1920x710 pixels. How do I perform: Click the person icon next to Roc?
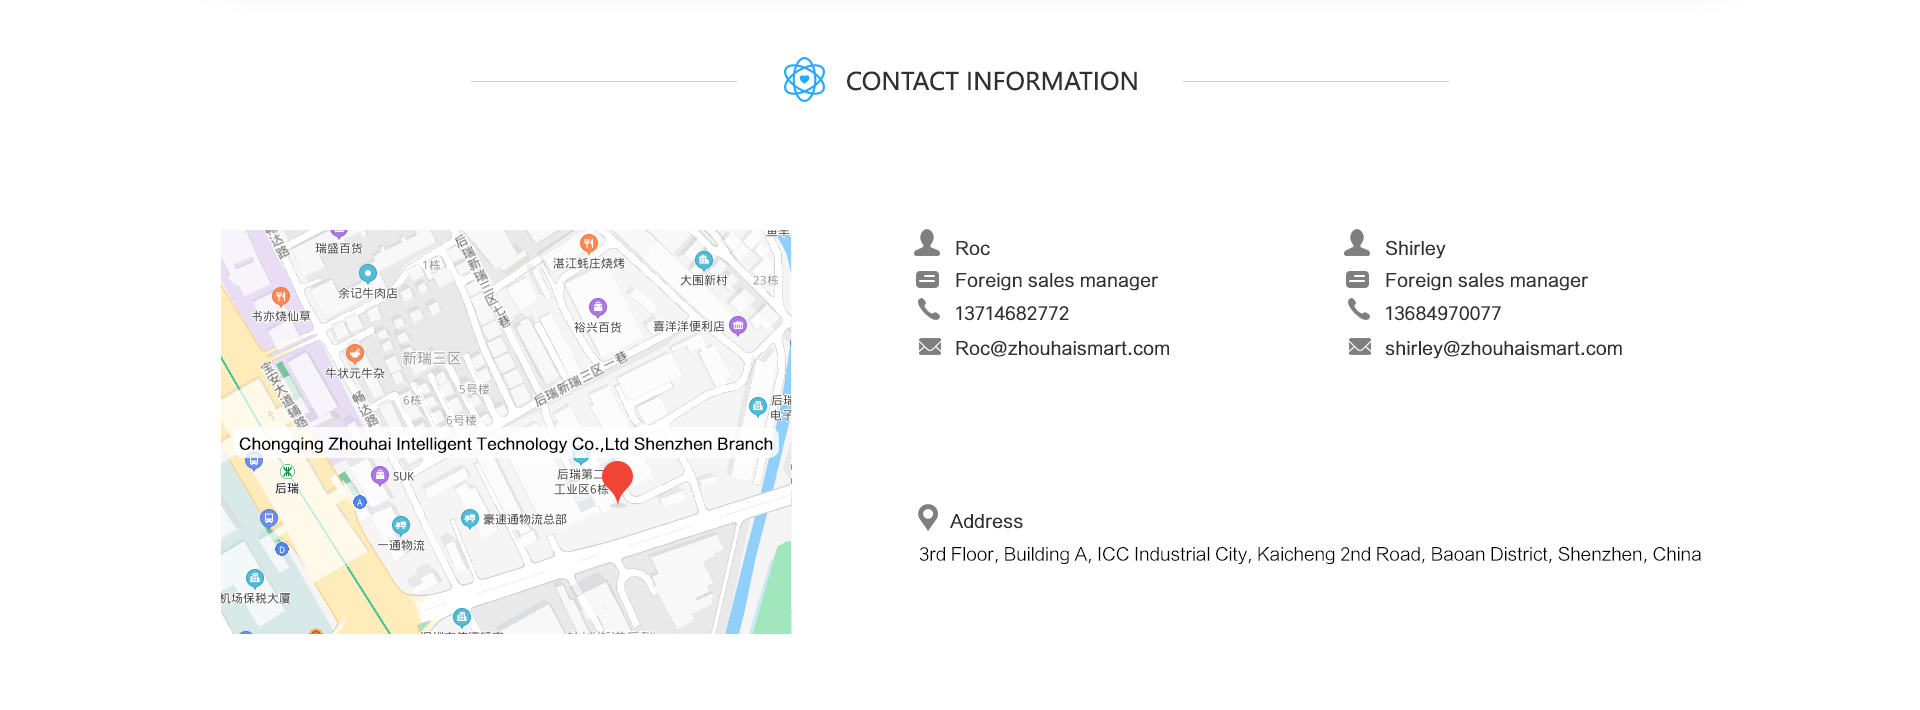pyautogui.click(x=927, y=243)
